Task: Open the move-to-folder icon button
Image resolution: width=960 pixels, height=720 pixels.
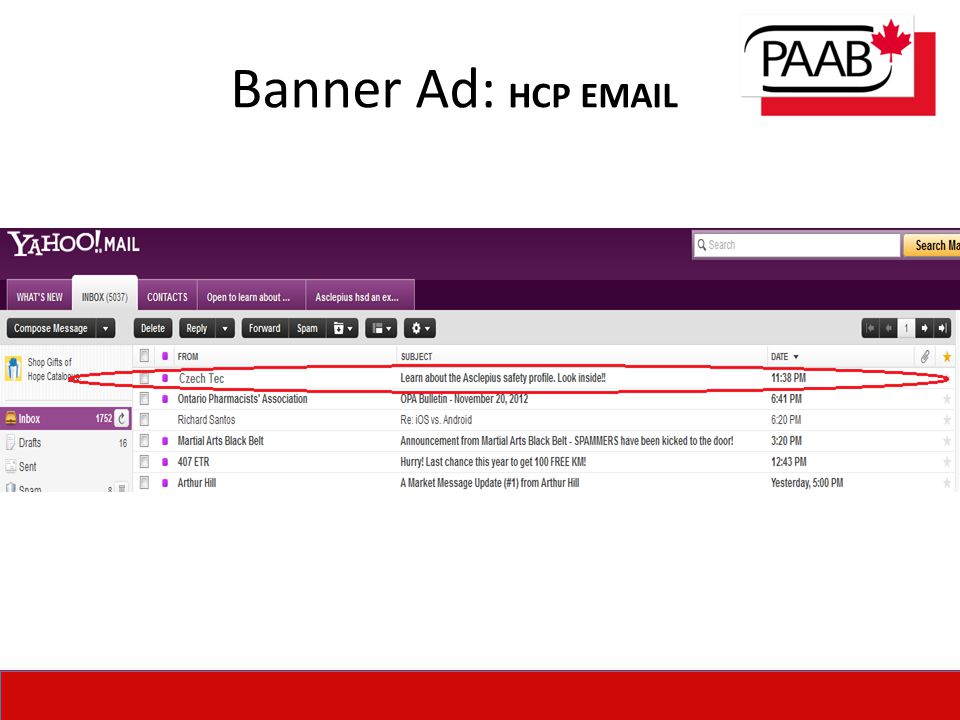Action: [342, 329]
